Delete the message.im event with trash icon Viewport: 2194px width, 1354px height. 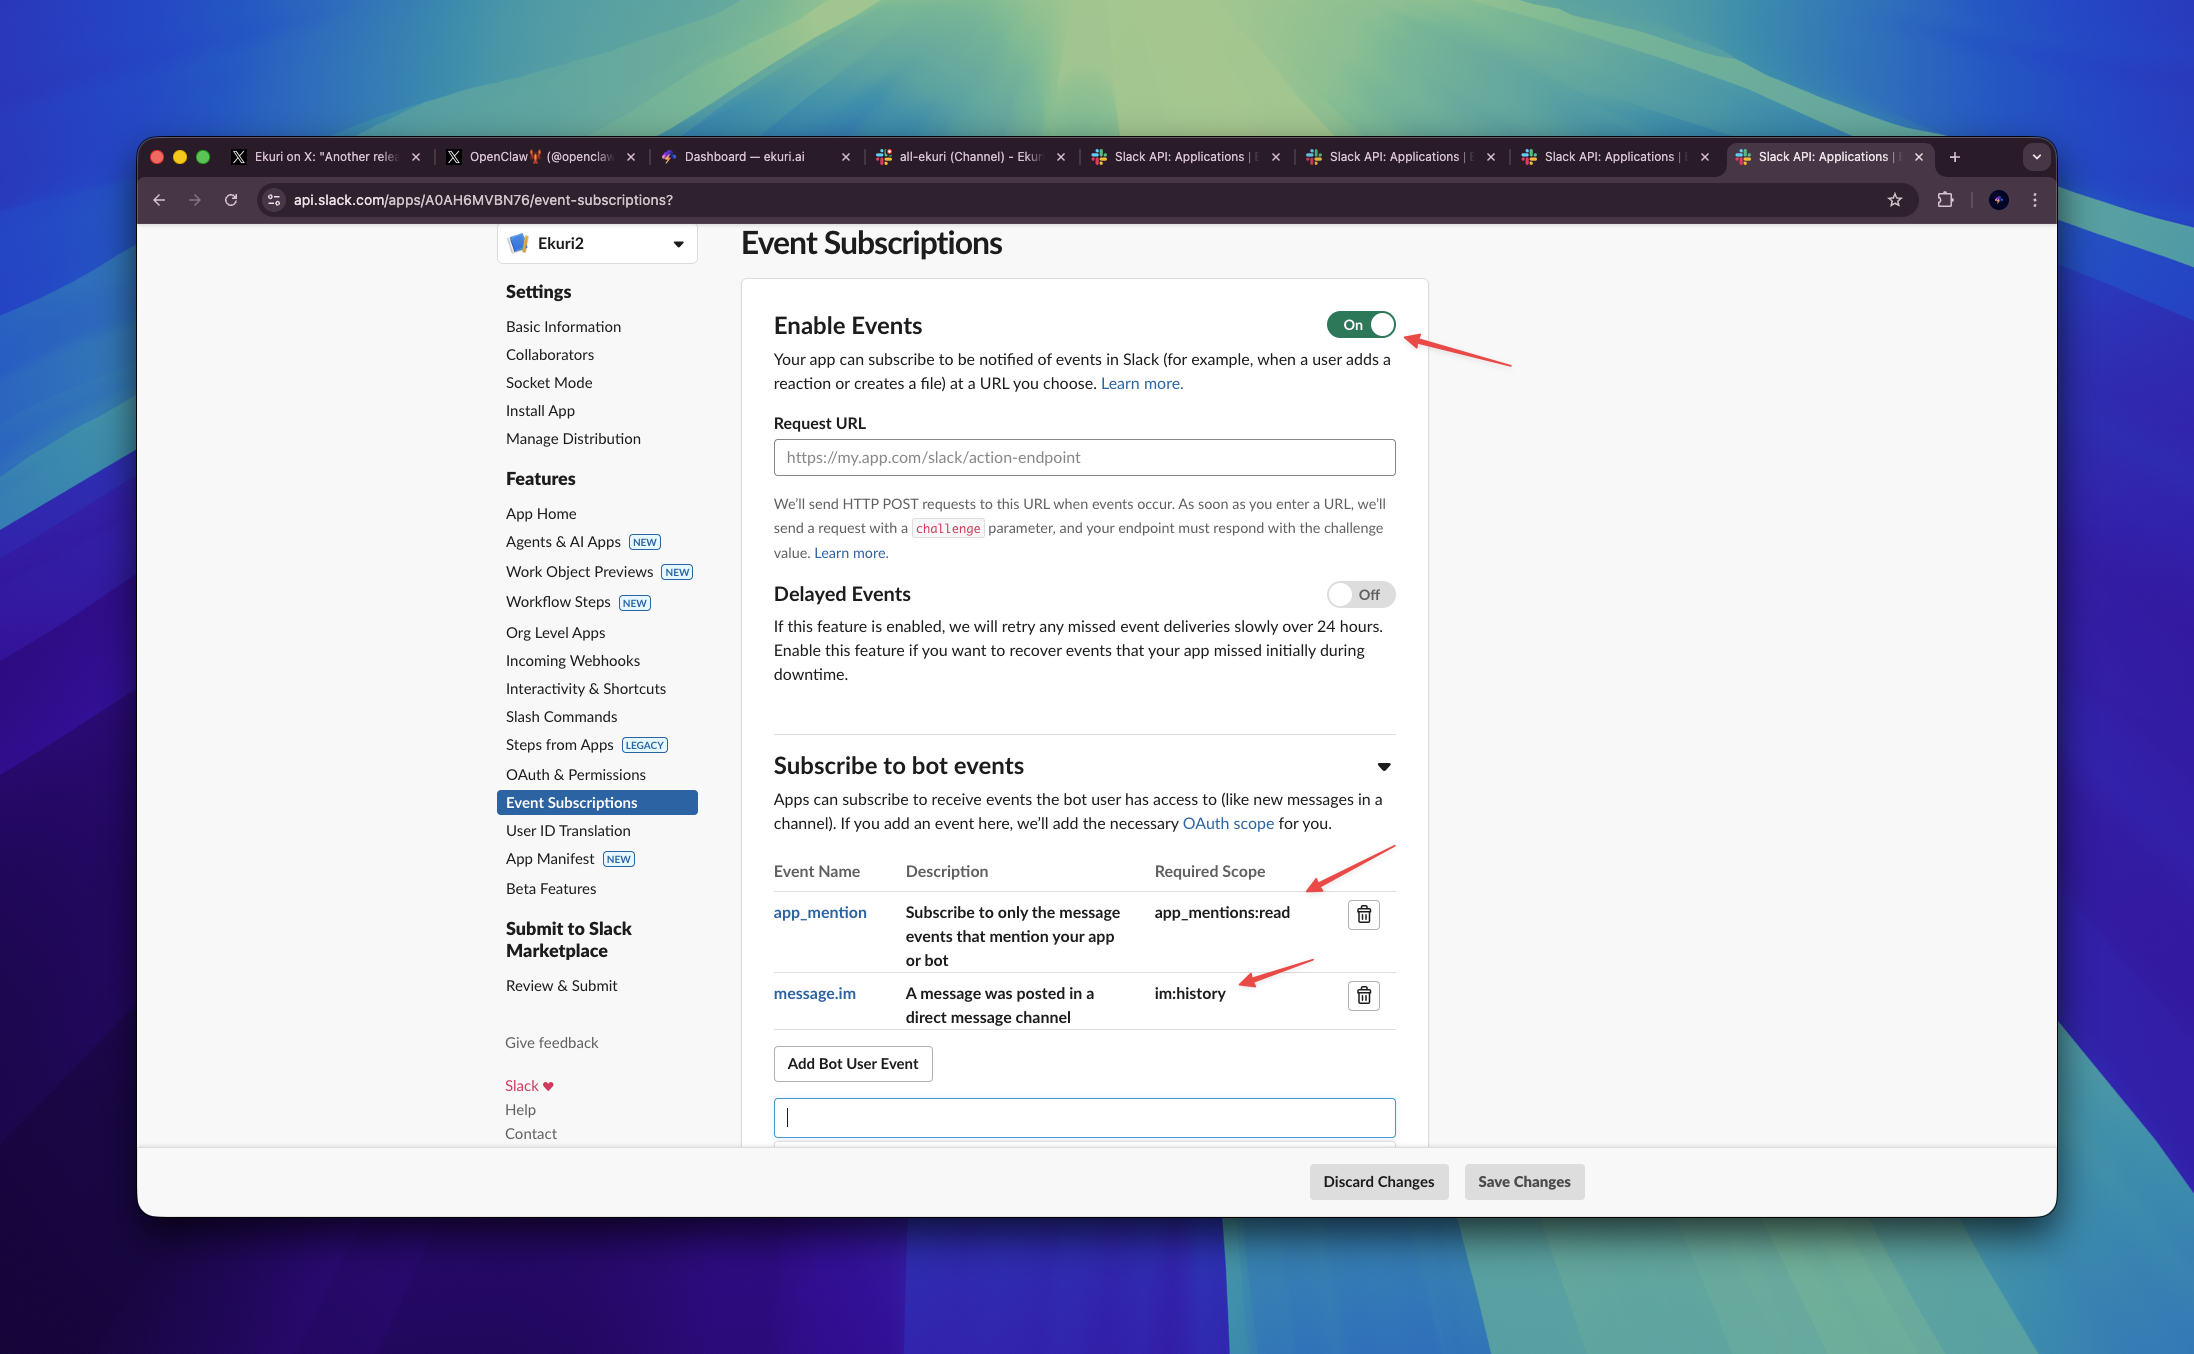pos(1363,995)
